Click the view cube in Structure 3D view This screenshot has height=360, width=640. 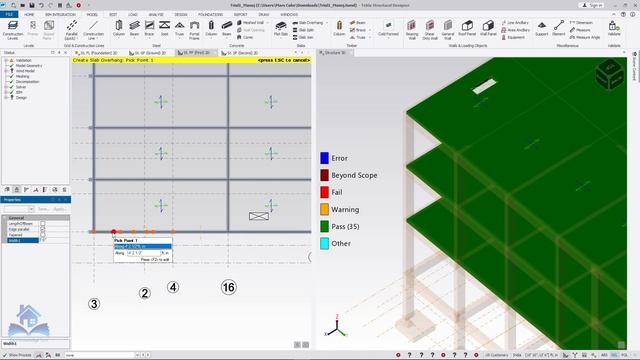click(x=609, y=74)
